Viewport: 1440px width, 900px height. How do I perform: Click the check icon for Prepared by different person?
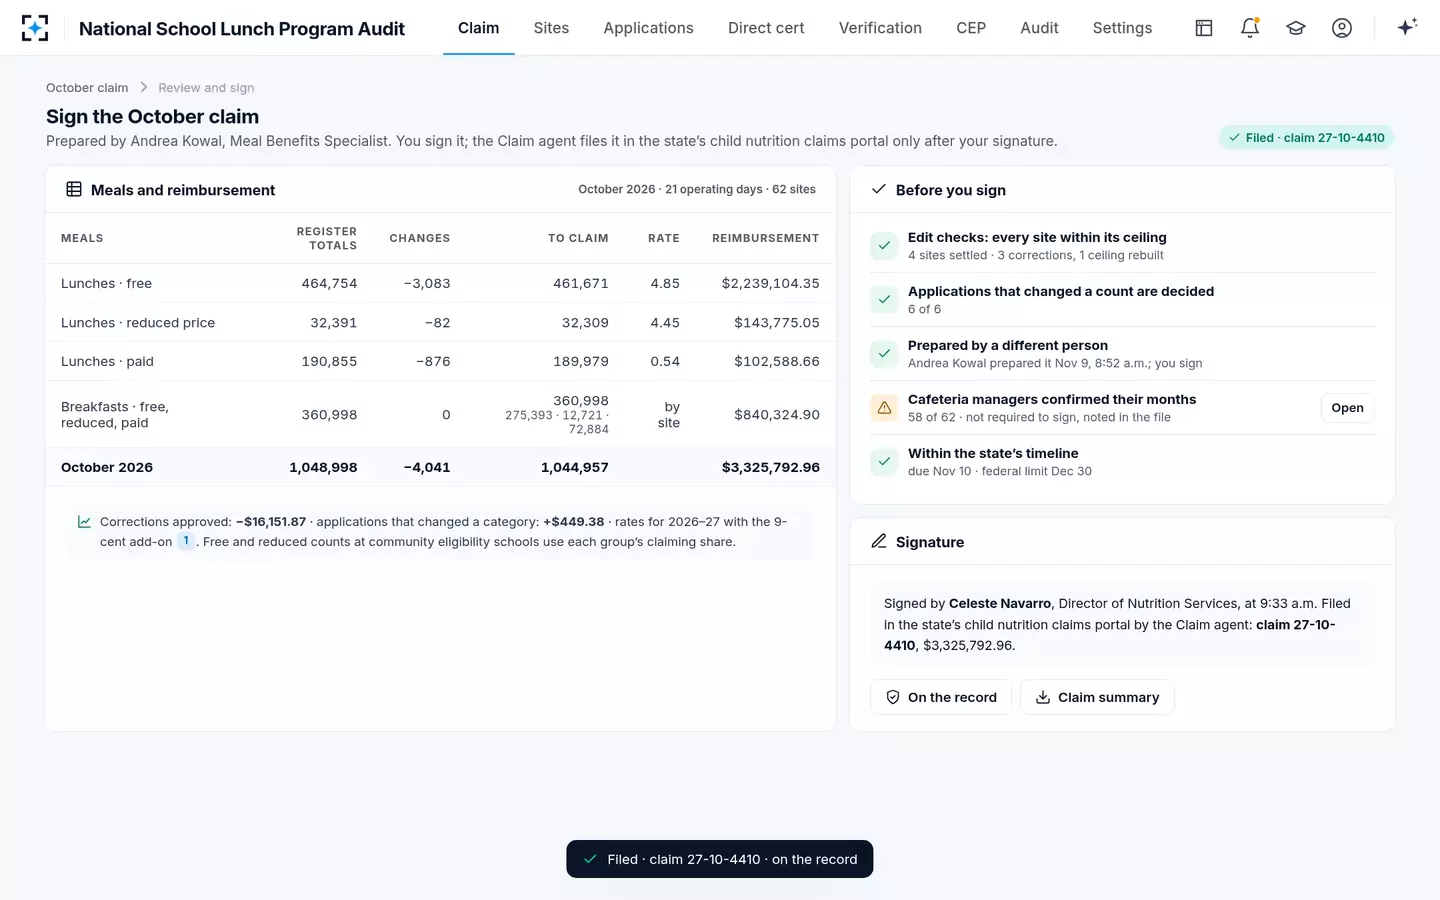click(x=884, y=354)
